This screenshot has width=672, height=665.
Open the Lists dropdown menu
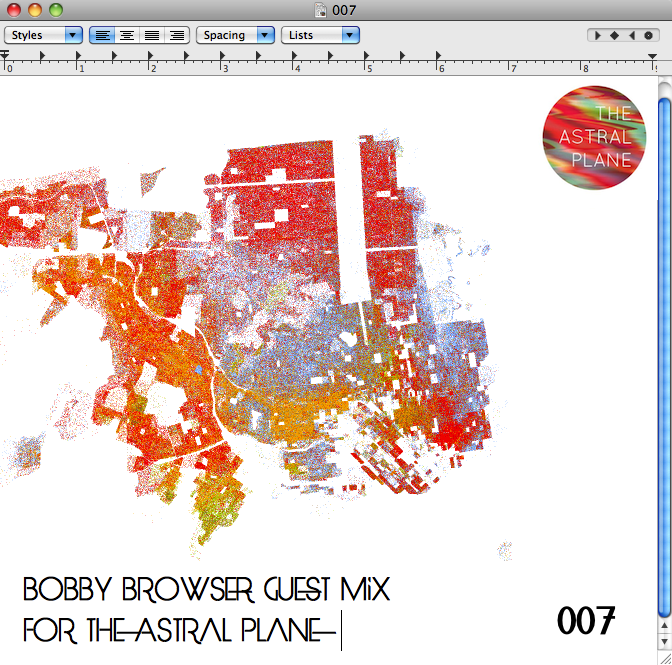[320, 35]
